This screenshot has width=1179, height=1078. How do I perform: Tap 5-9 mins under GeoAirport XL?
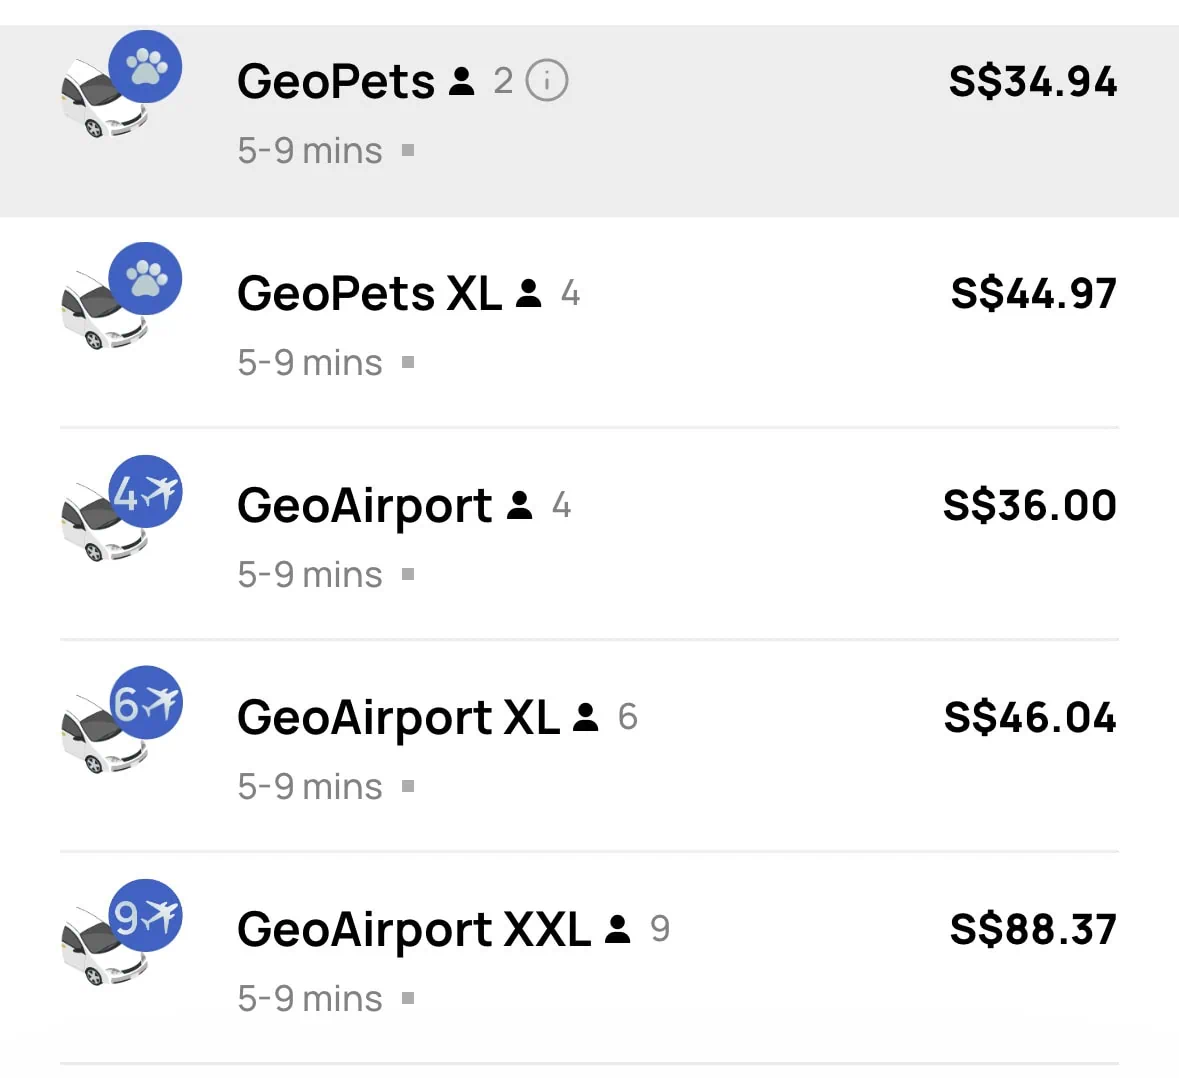pos(310,787)
